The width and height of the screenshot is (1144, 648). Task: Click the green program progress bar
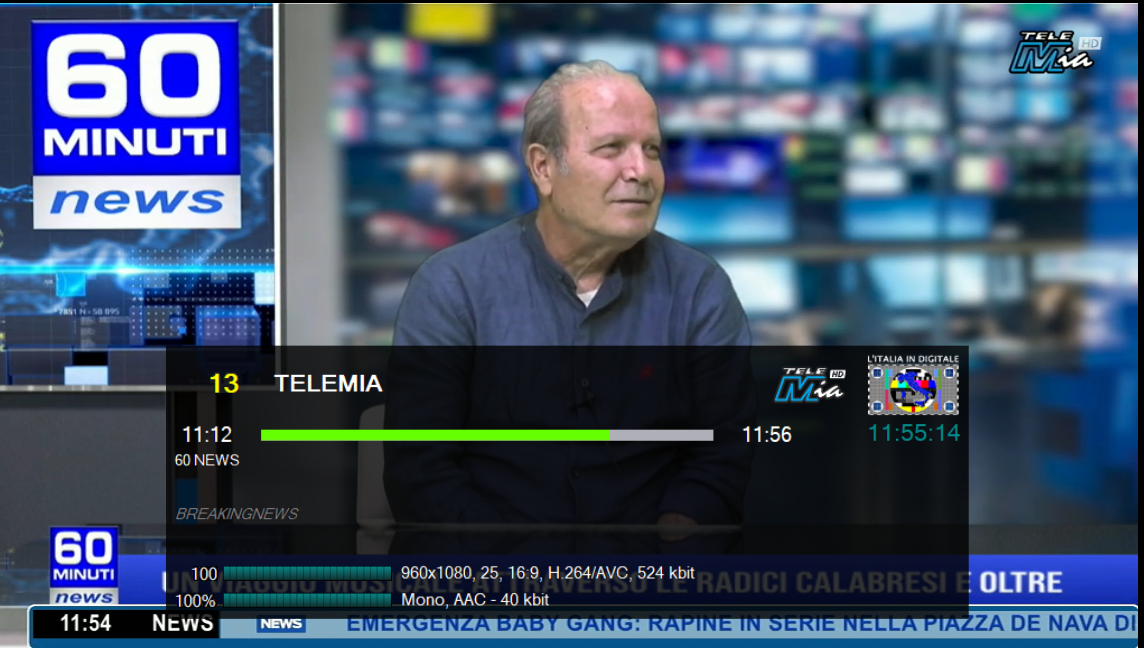(x=487, y=436)
